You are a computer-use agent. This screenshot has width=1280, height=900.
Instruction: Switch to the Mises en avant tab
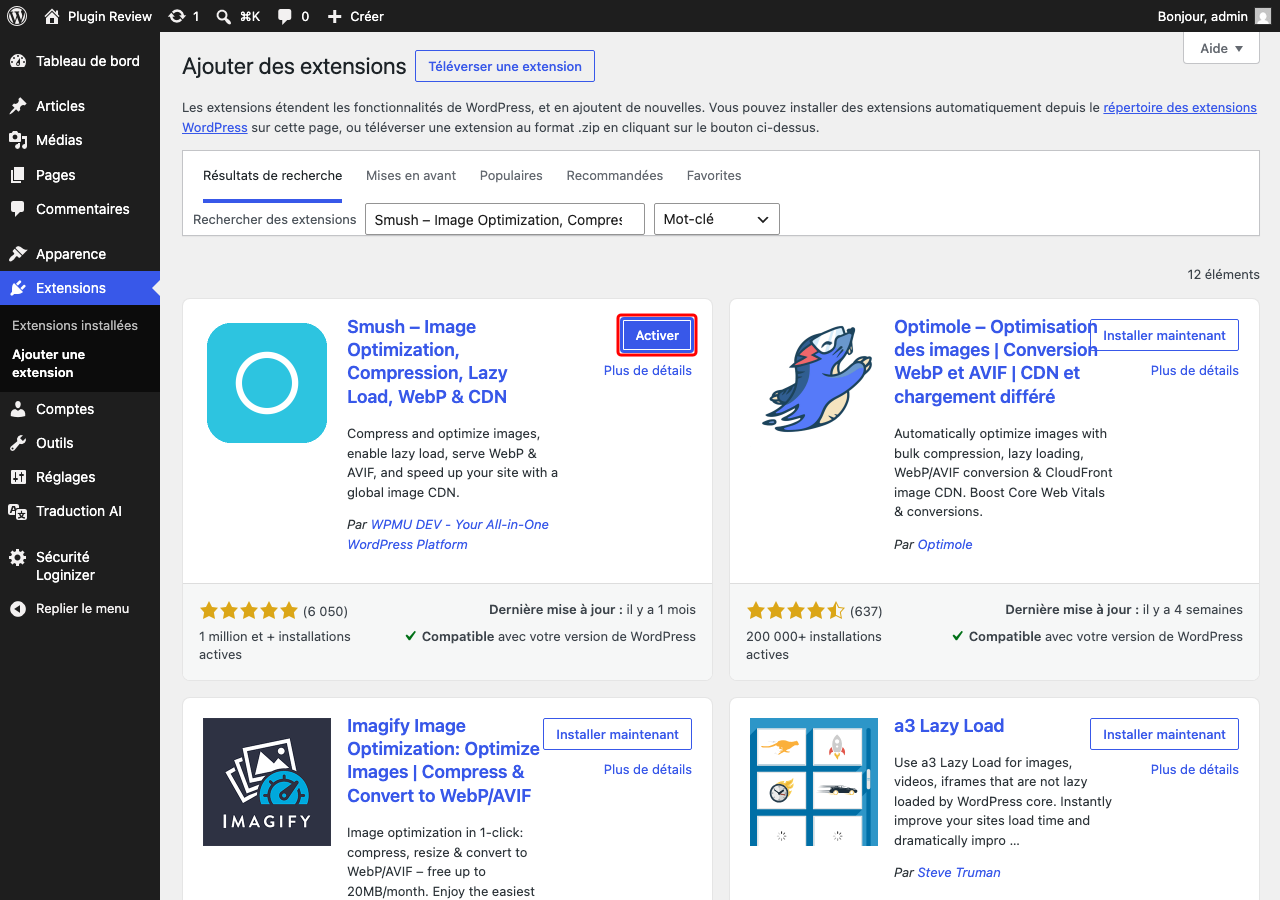(x=411, y=176)
